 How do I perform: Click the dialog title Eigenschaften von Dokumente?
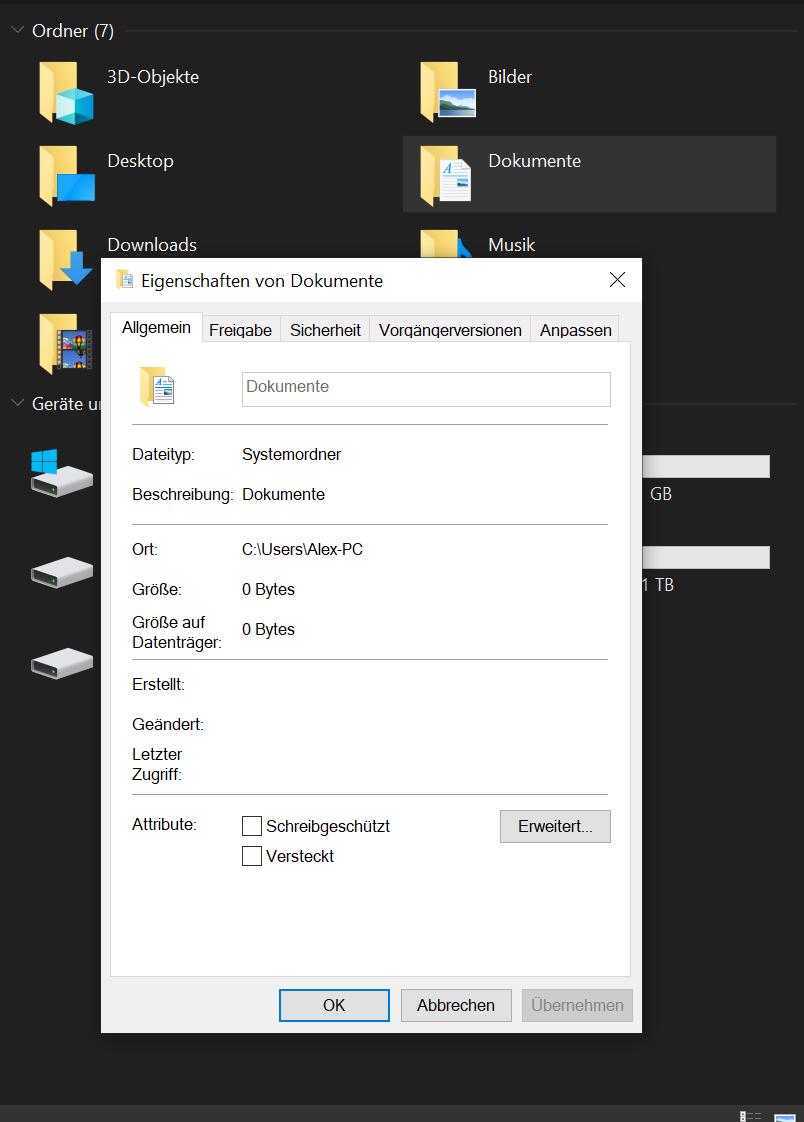[262, 280]
